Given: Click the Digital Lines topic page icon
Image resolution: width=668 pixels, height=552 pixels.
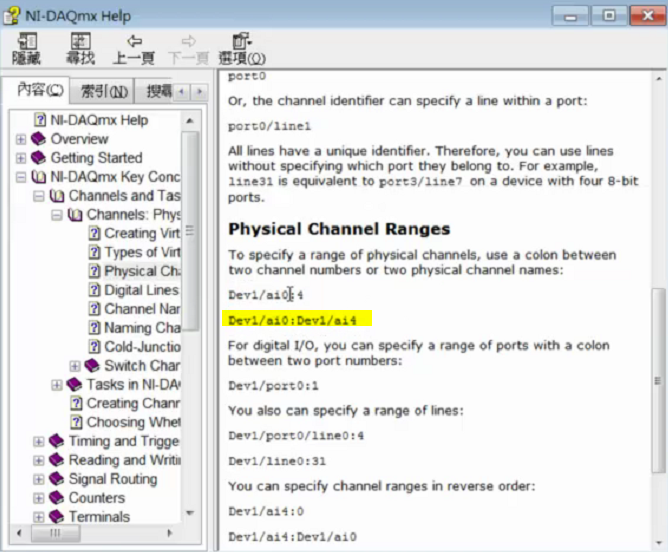Looking at the screenshot, I should point(94,290).
